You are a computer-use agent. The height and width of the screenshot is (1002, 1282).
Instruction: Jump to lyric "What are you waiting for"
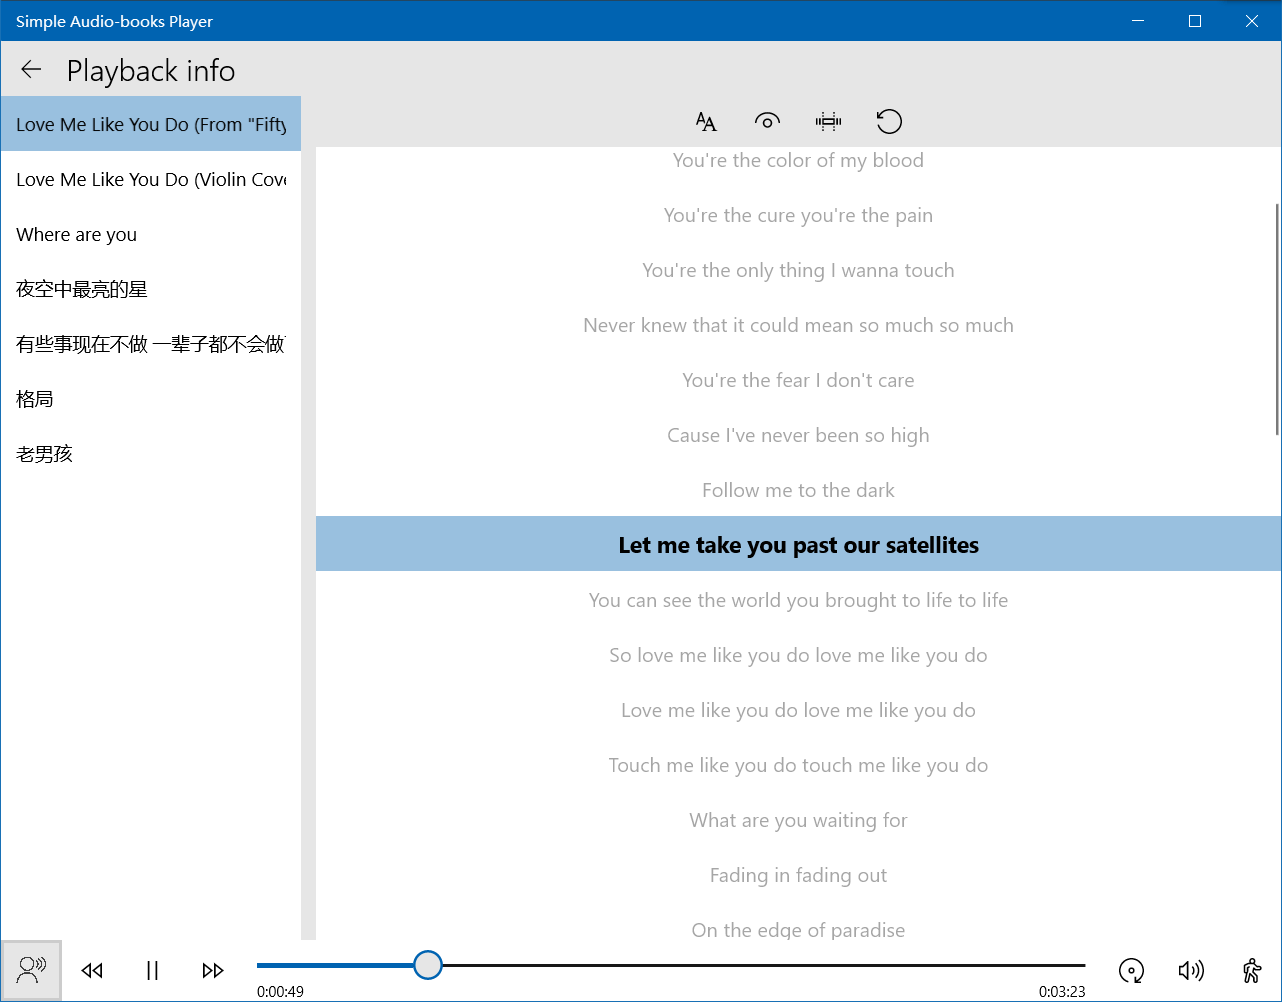[798, 820]
